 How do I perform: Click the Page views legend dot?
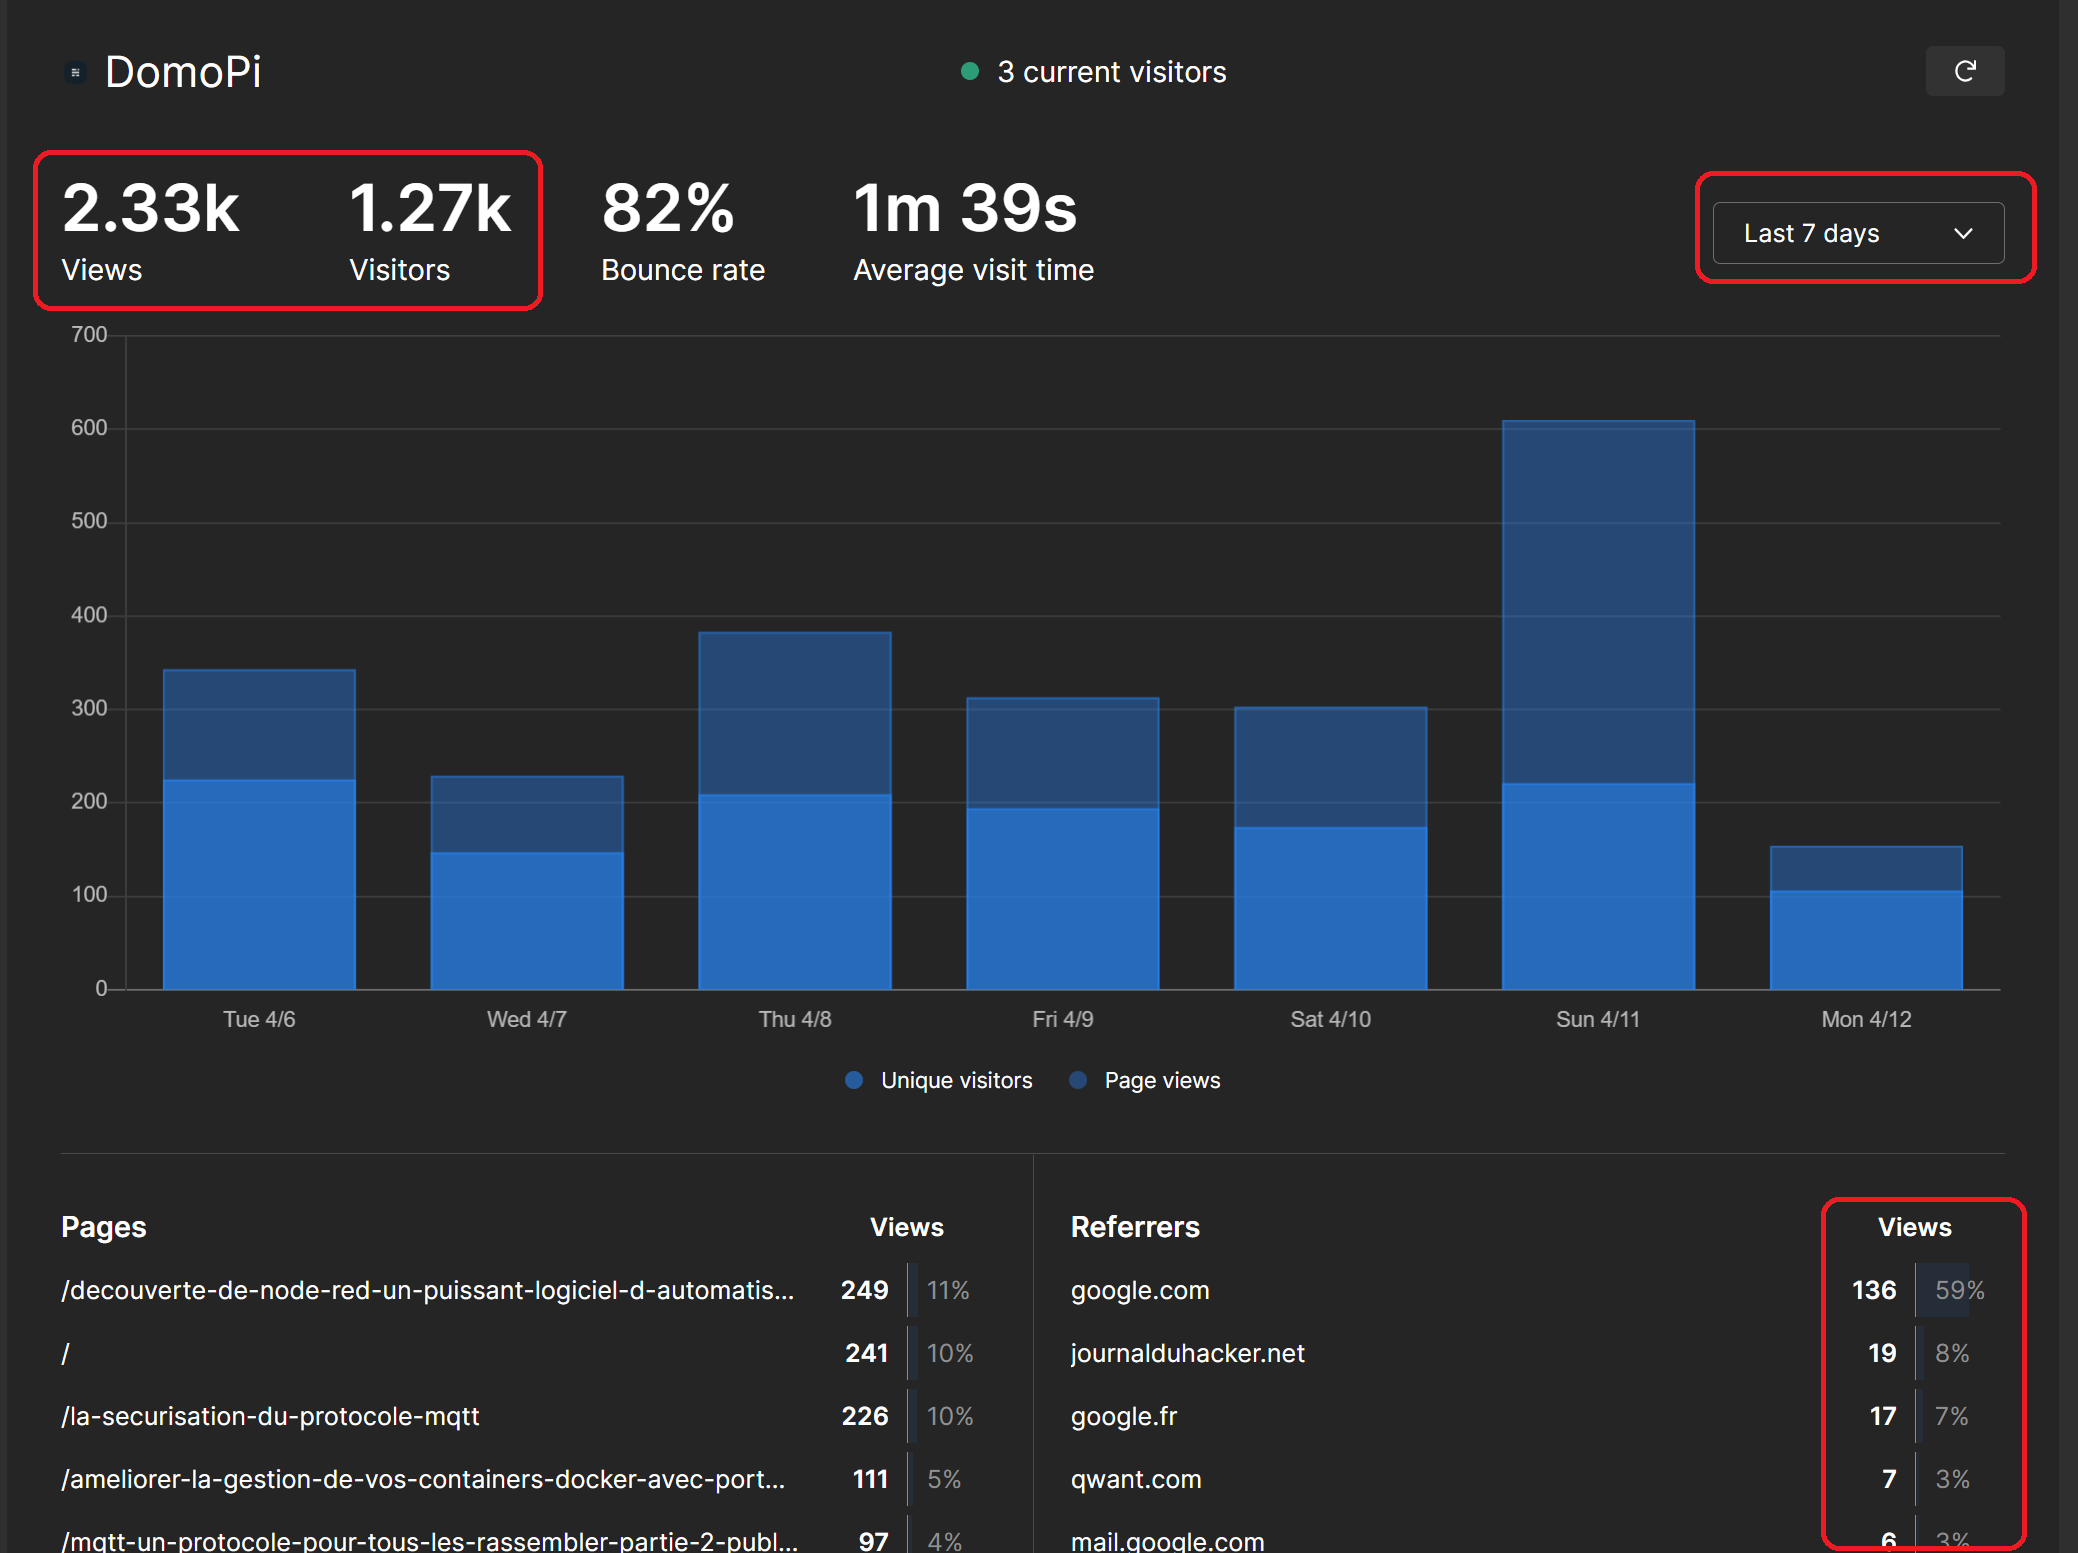(x=1077, y=1080)
